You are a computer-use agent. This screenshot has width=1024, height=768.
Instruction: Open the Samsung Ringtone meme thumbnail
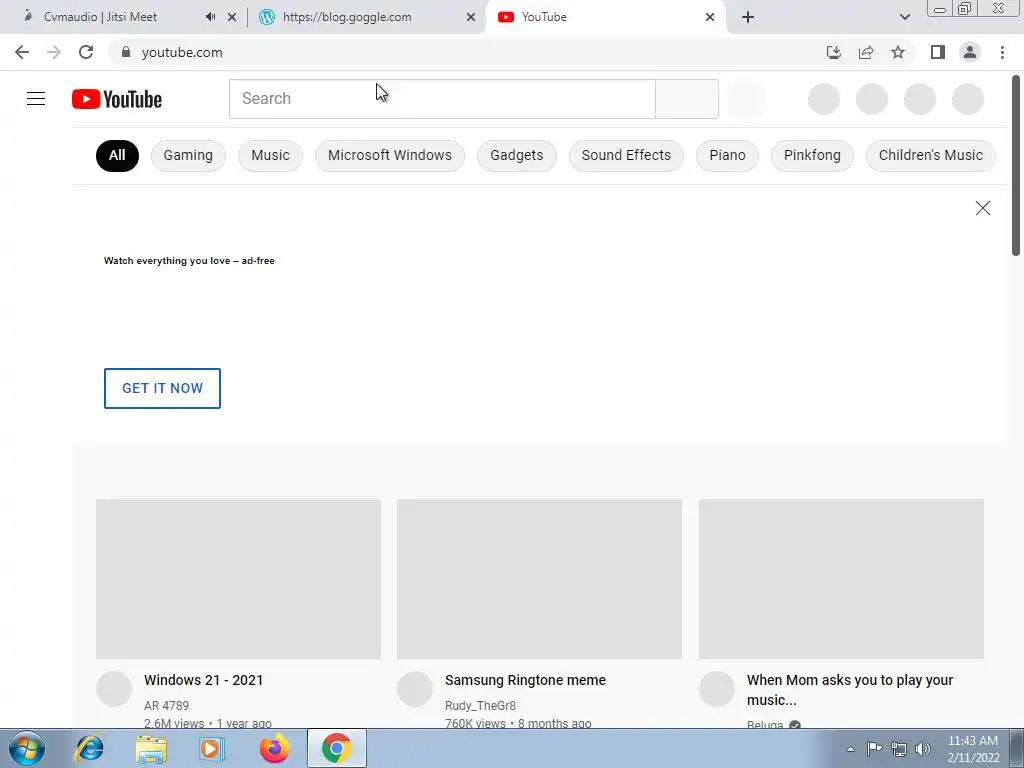pyautogui.click(x=539, y=579)
